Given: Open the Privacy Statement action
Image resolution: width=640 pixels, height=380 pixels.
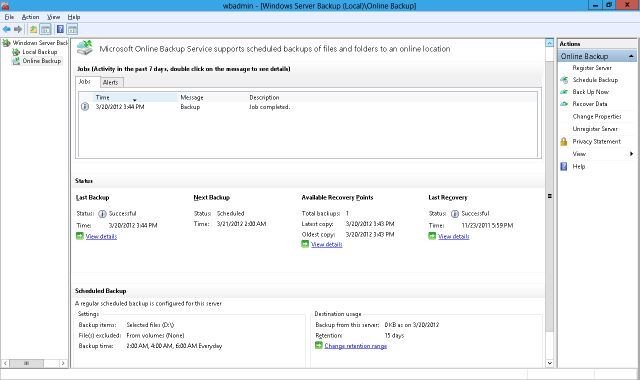Looking at the screenshot, I should click(596, 142).
